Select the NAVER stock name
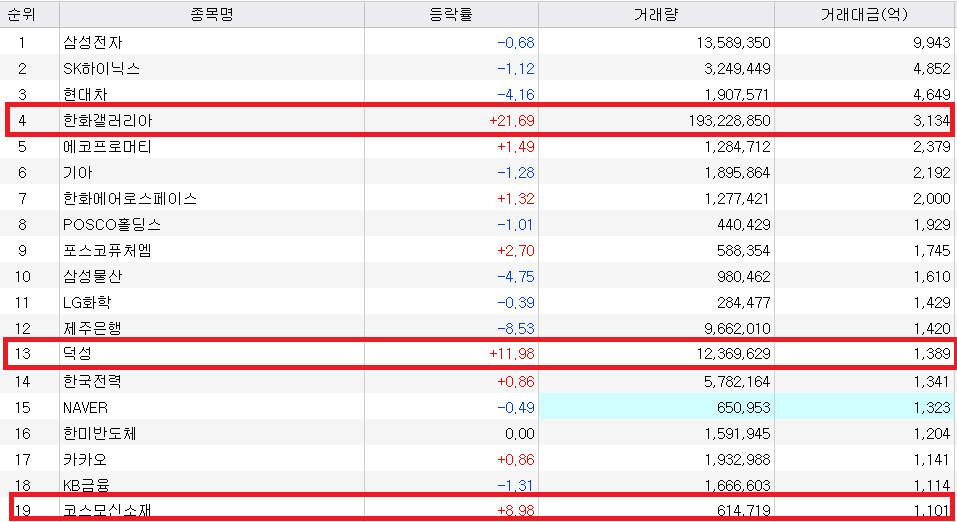The width and height of the screenshot is (957, 522). coord(85,408)
